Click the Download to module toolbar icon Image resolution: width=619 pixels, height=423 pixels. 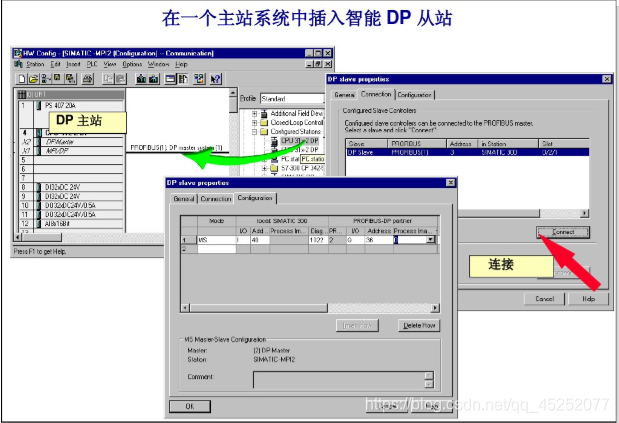coord(141,79)
